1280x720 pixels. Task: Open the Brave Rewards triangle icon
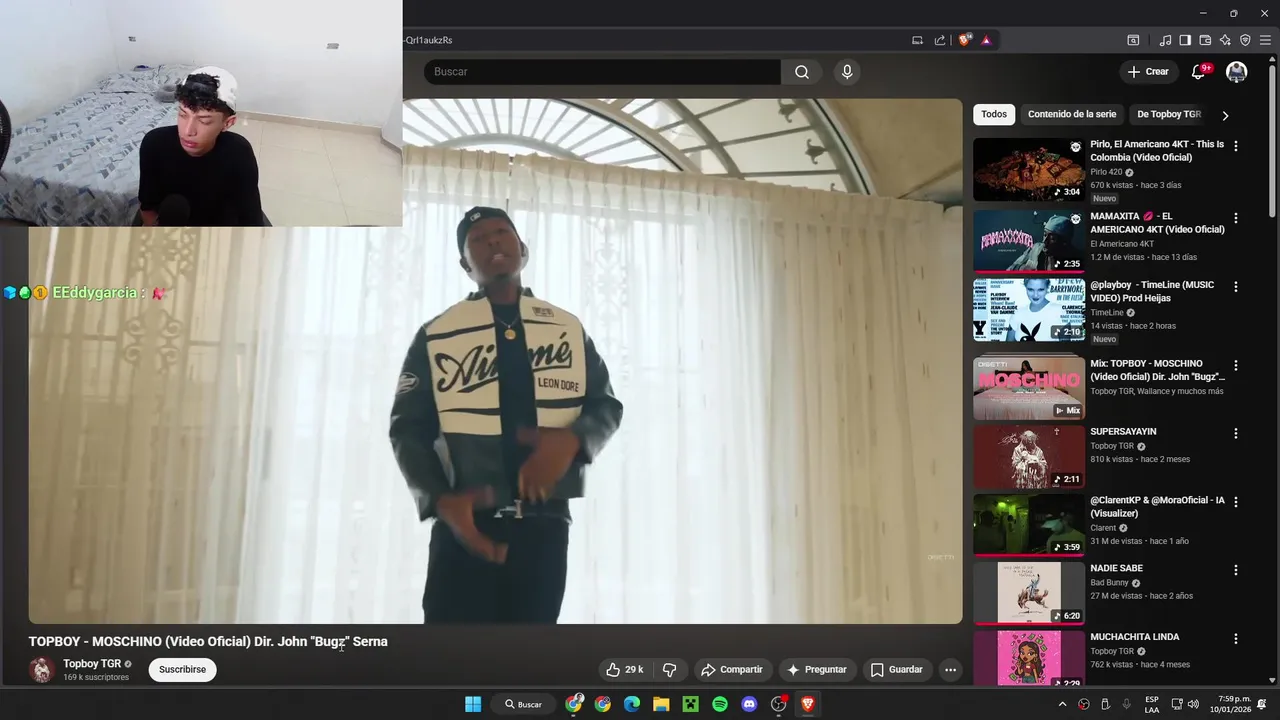[986, 40]
